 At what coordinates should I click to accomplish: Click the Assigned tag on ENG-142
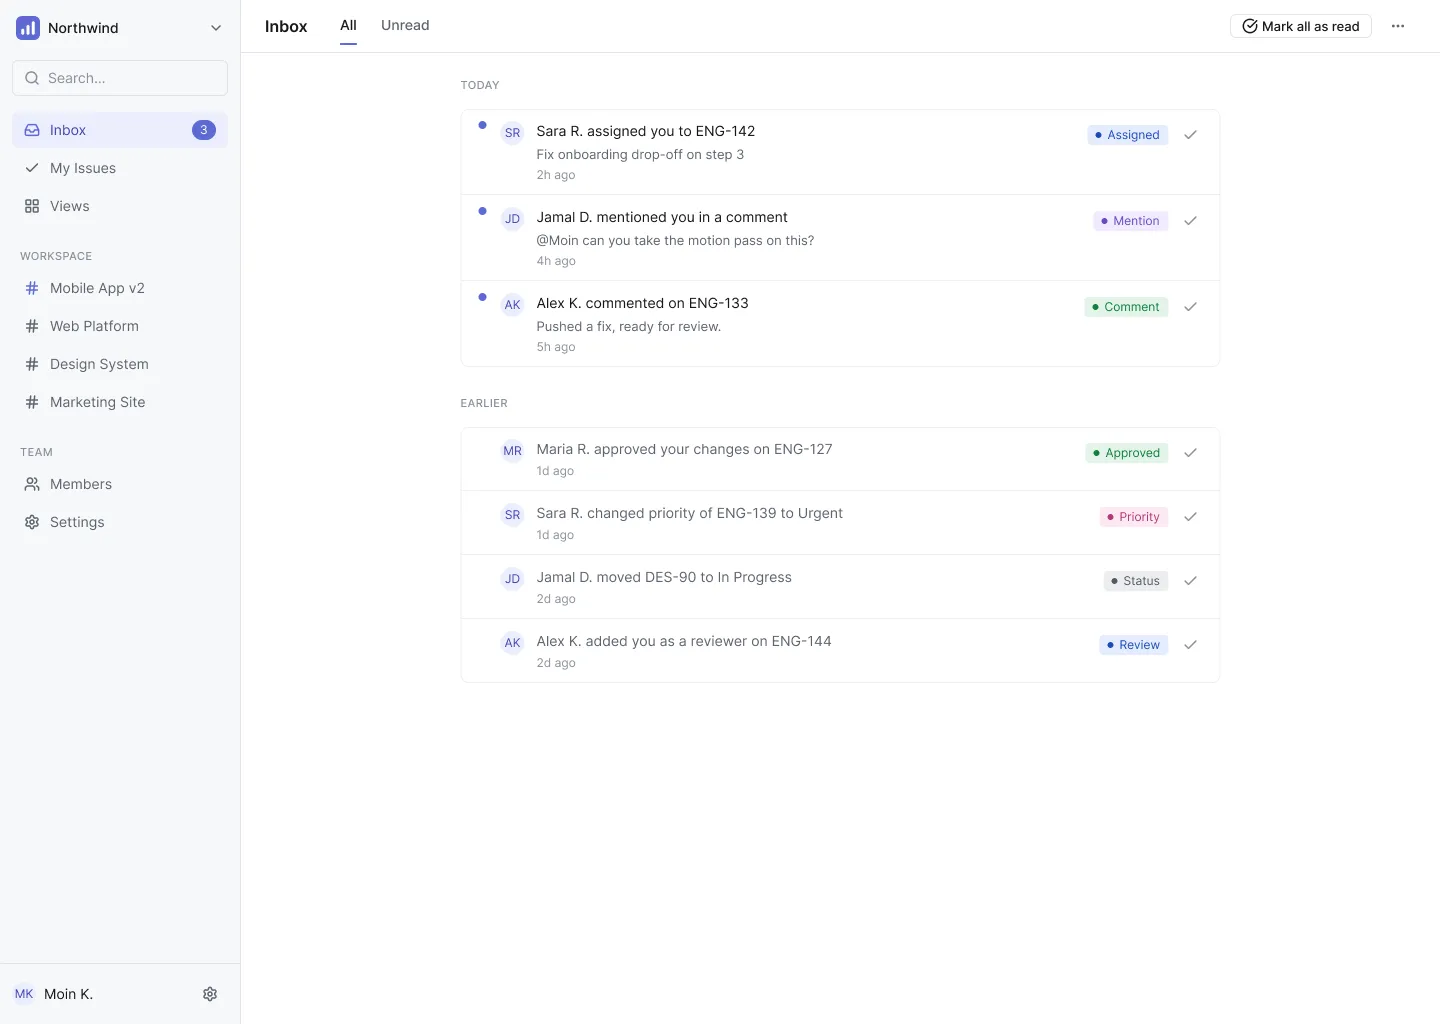1128,135
